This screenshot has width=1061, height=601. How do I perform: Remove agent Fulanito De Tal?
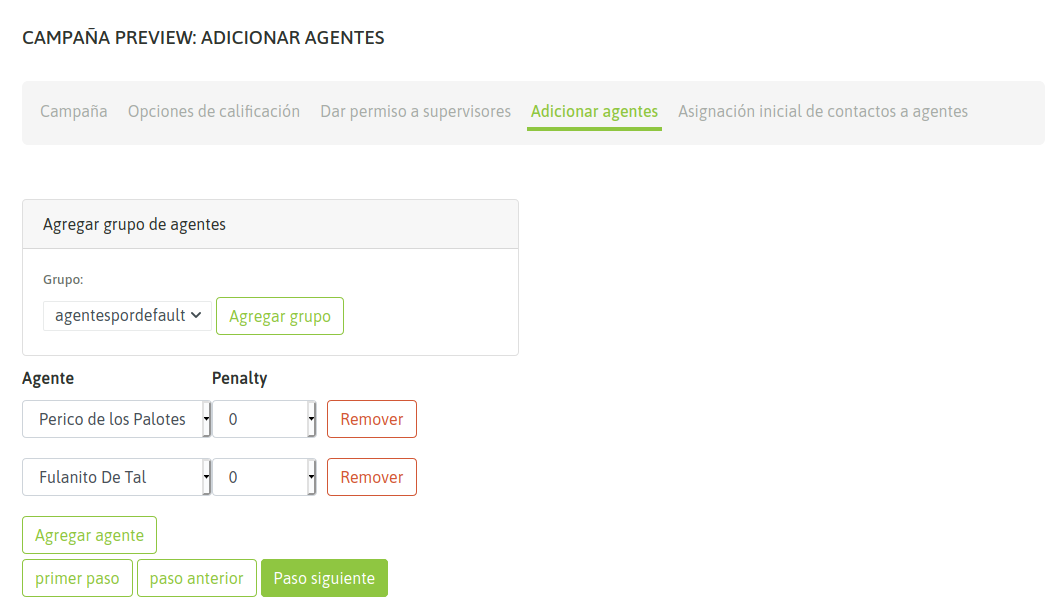click(372, 477)
